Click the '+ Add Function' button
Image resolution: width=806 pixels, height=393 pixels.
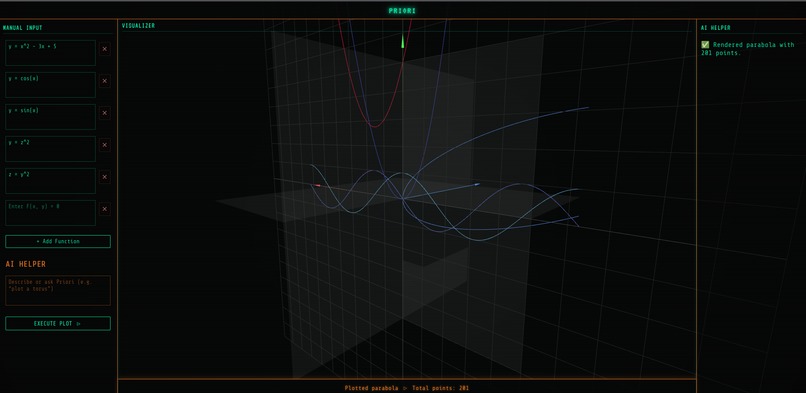click(58, 241)
